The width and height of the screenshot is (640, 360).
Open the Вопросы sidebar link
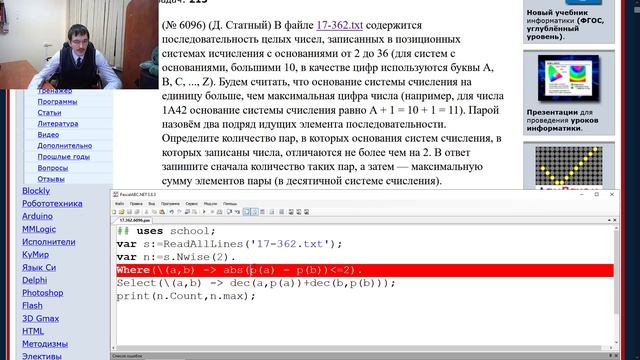click(53, 168)
